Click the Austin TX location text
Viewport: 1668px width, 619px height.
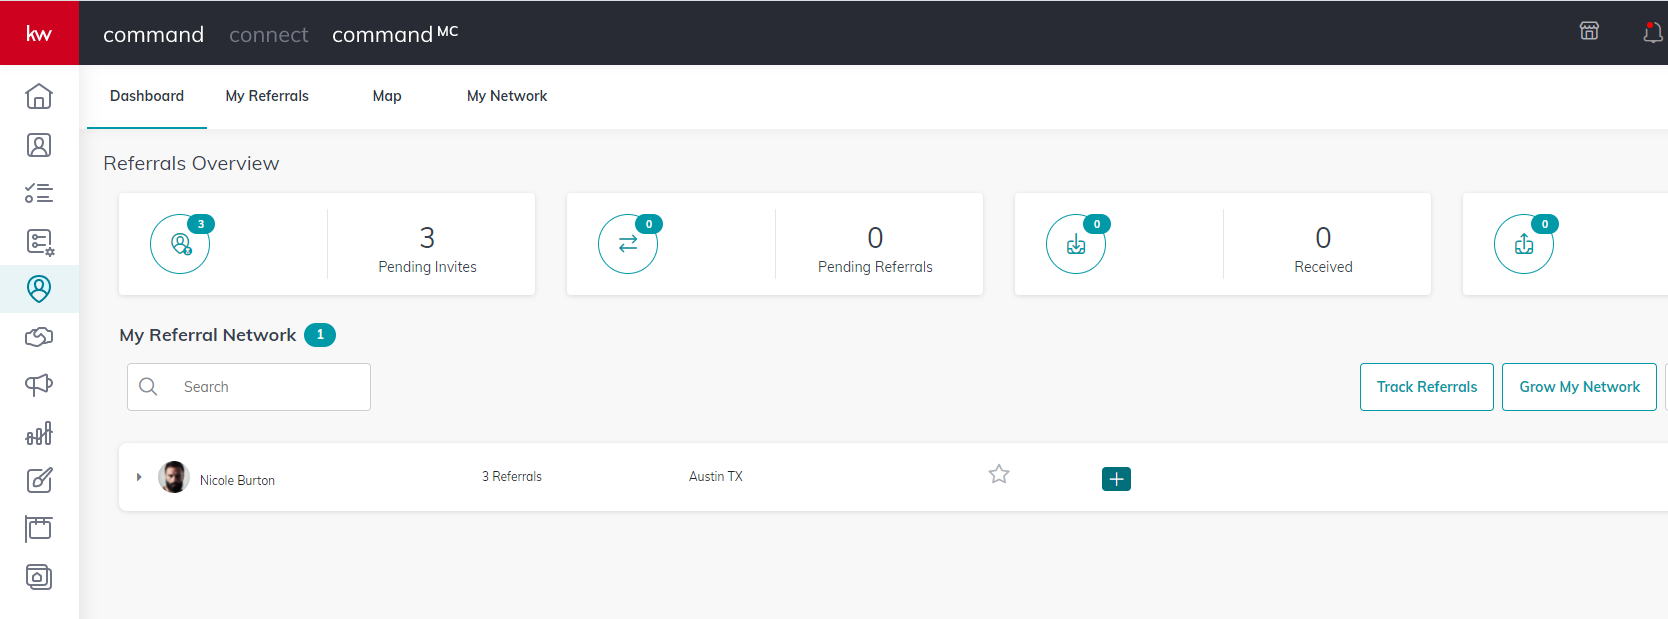(716, 477)
